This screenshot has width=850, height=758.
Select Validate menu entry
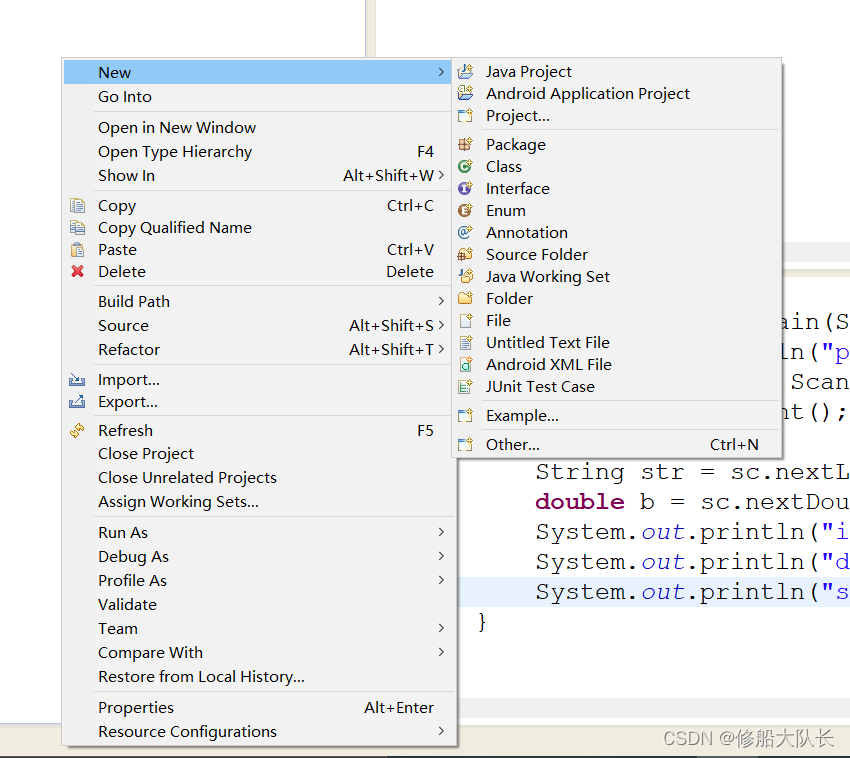pyautogui.click(x=259, y=605)
